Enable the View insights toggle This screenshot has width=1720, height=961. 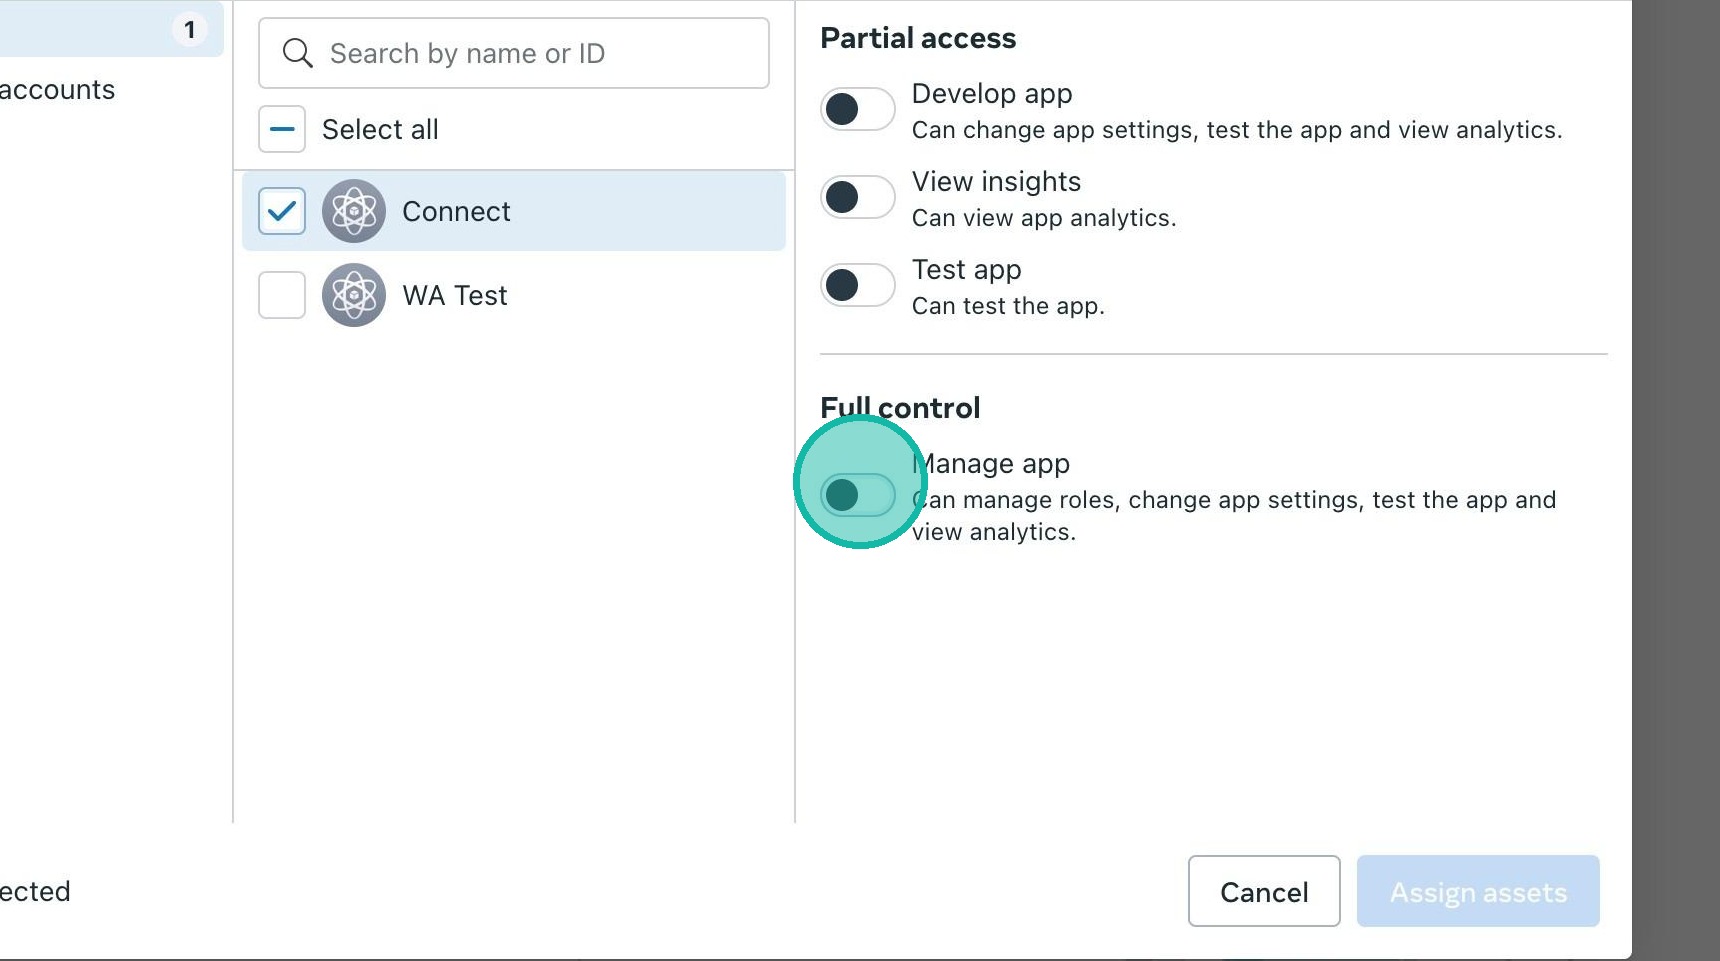click(857, 197)
